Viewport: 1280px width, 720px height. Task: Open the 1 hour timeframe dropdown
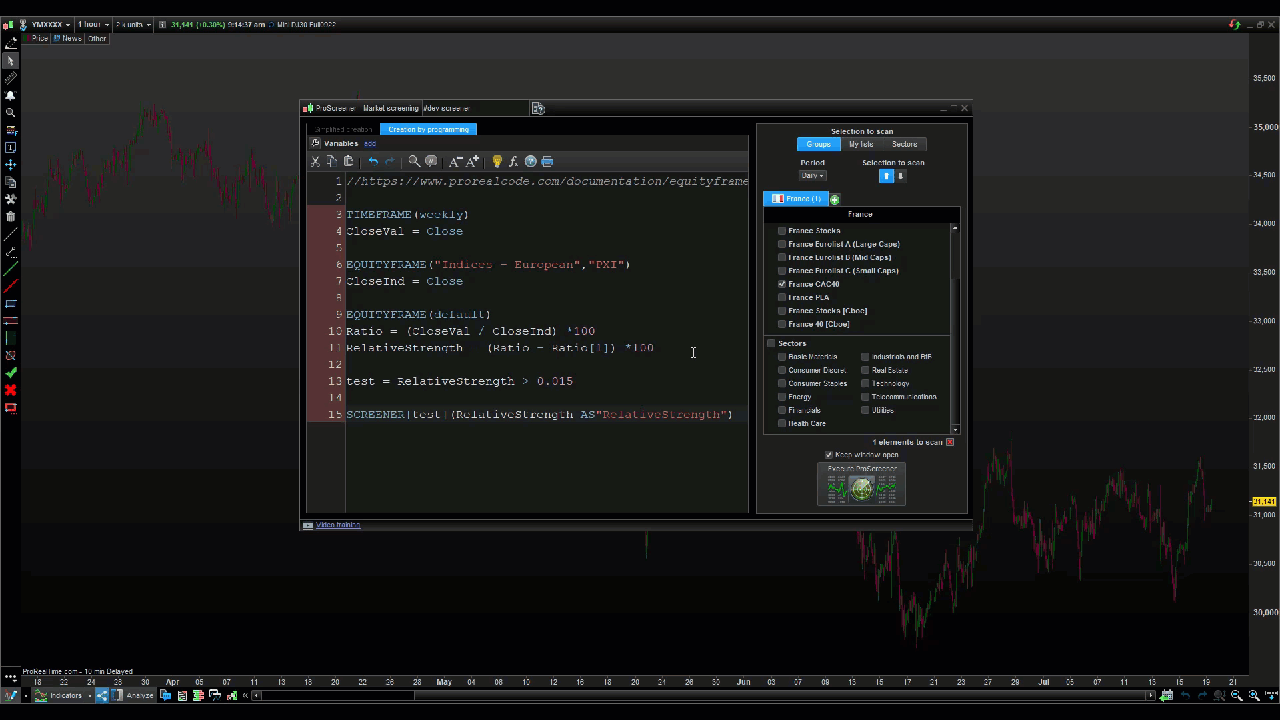click(x=91, y=24)
